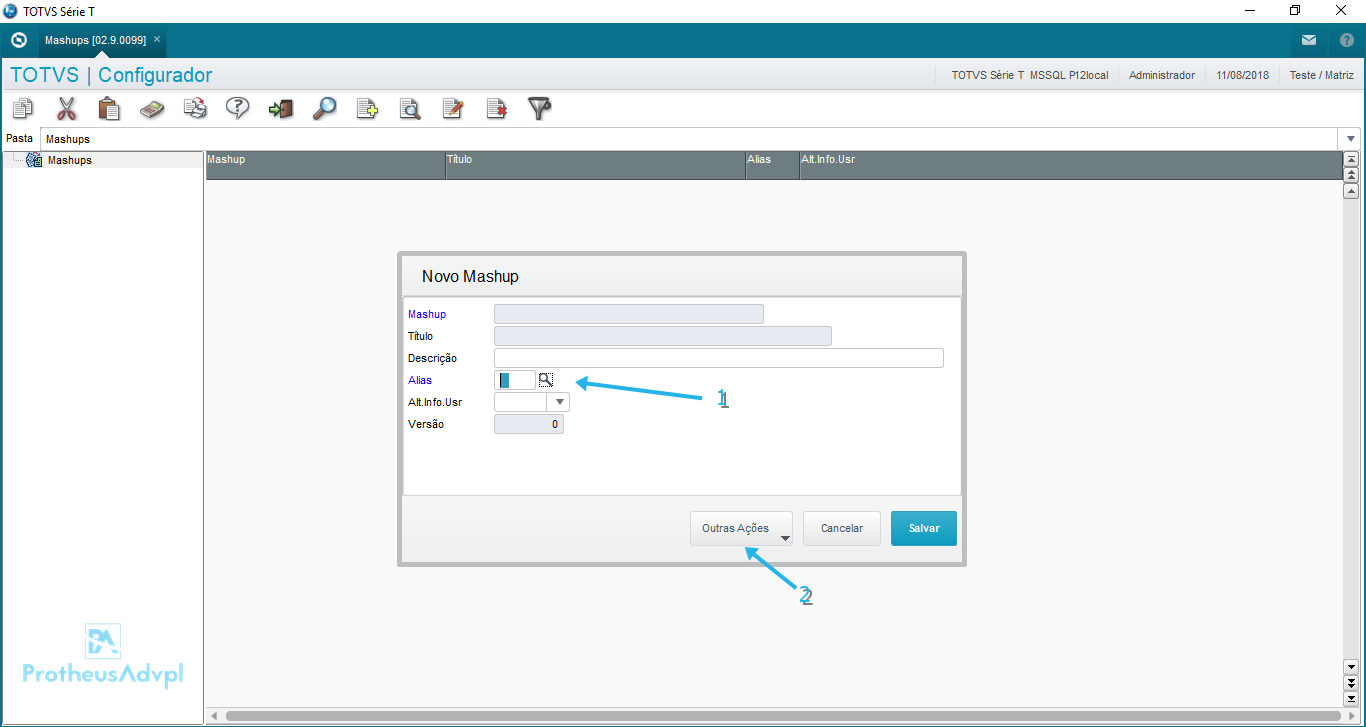Click the Versão numeric field

pos(529,424)
